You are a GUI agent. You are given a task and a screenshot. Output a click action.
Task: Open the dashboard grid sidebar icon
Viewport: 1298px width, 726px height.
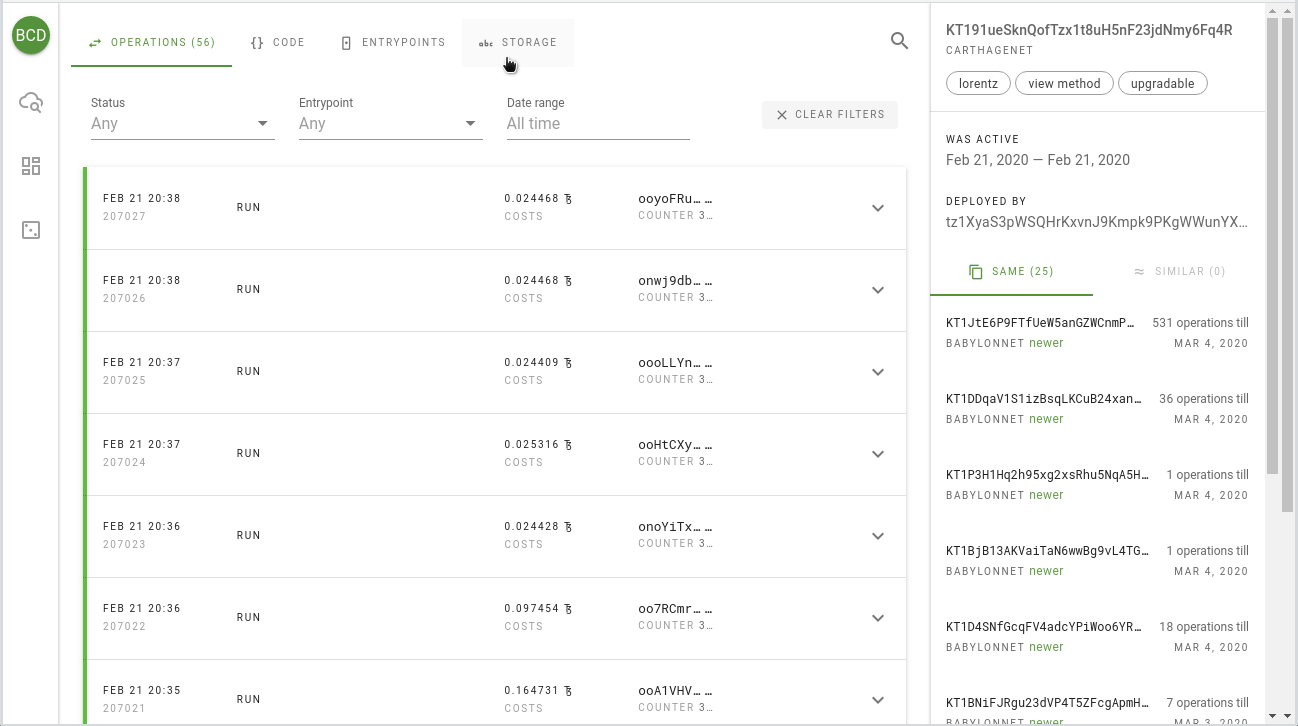[31, 166]
